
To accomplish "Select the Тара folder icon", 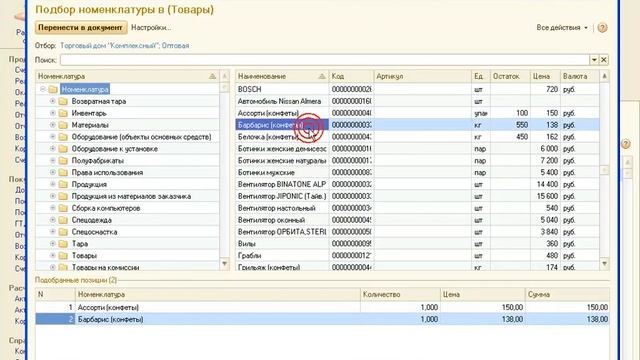I will (x=63, y=244).
